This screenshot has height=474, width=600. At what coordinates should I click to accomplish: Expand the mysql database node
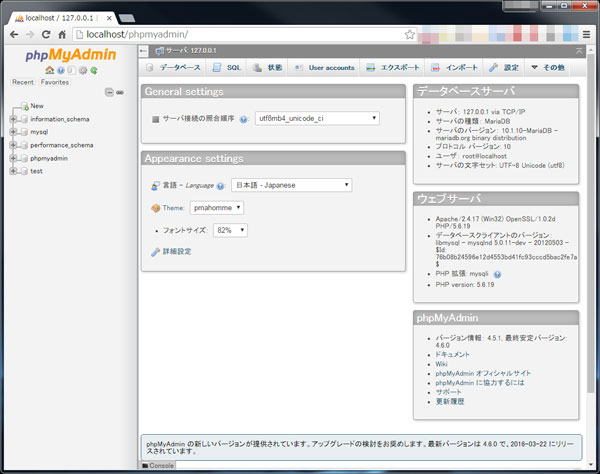(x=13, y=132)
